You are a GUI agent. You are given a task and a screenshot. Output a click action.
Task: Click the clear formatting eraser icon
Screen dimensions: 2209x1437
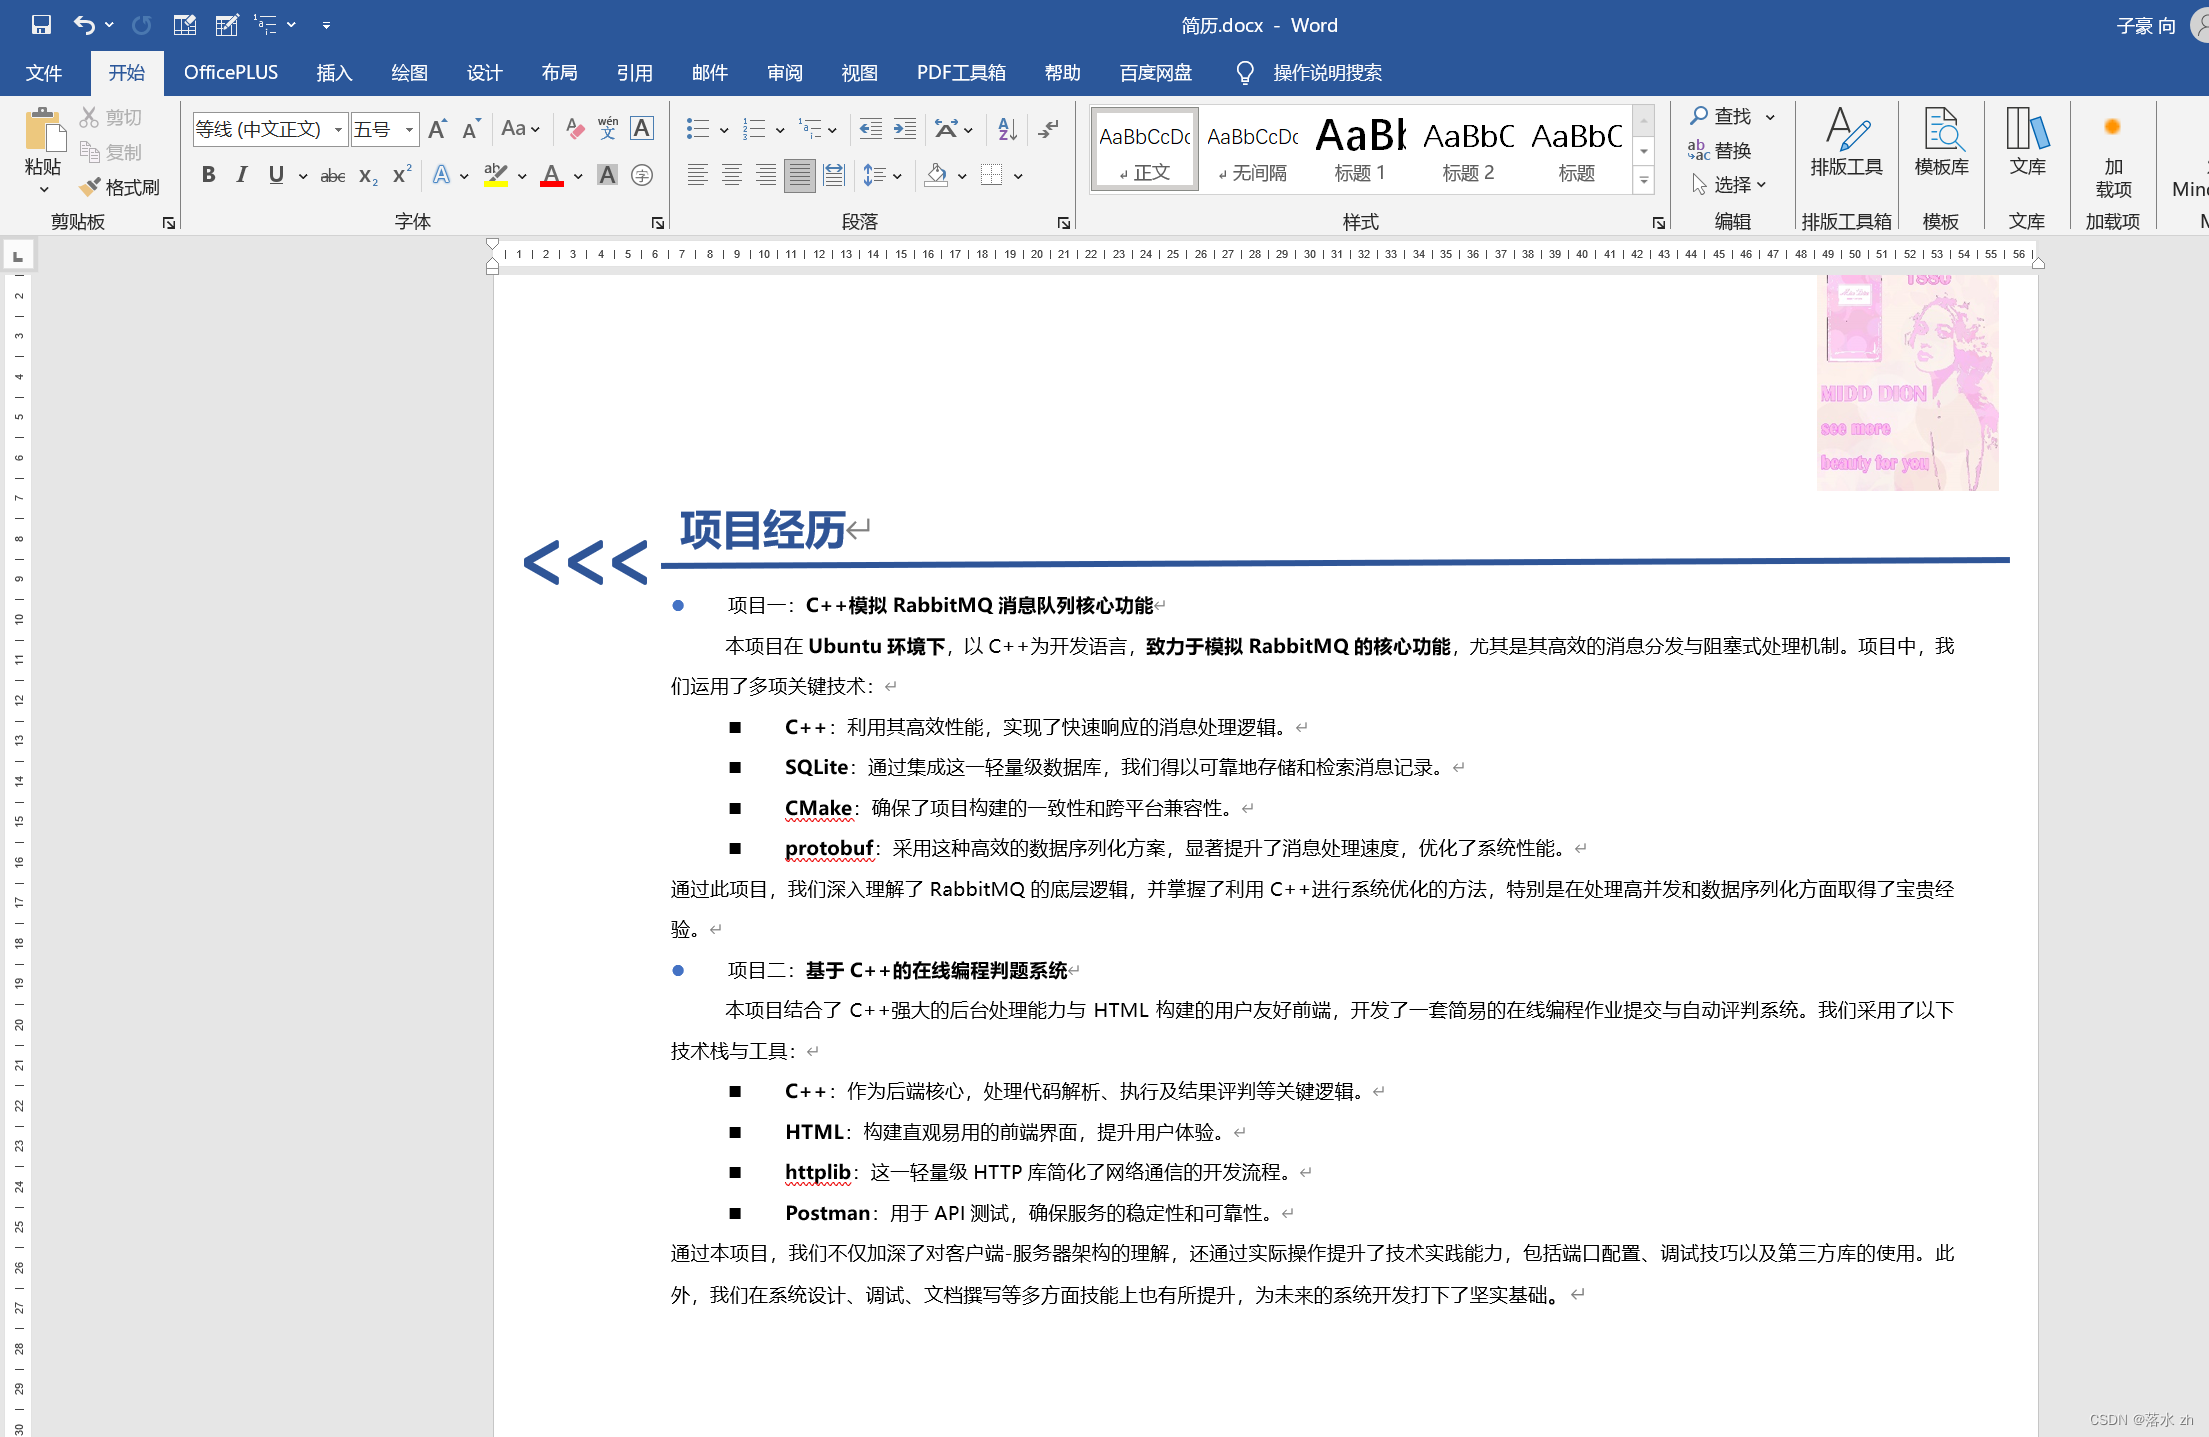click(574, 129)
